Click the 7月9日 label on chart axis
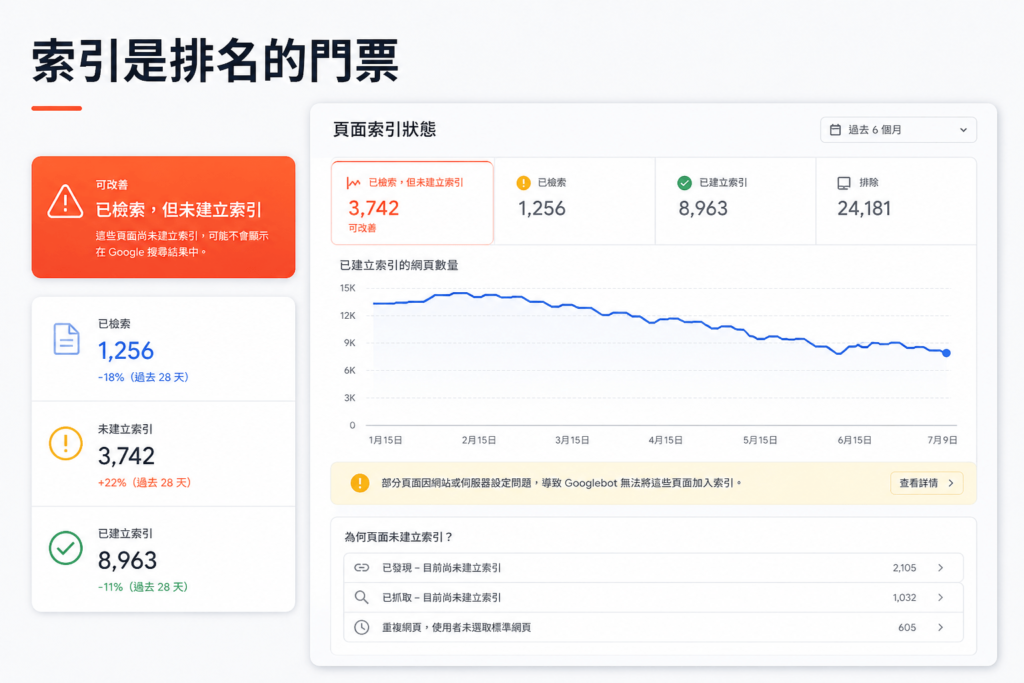Image resolution: width=1024 pixels, height=683 pixels. 942,440
